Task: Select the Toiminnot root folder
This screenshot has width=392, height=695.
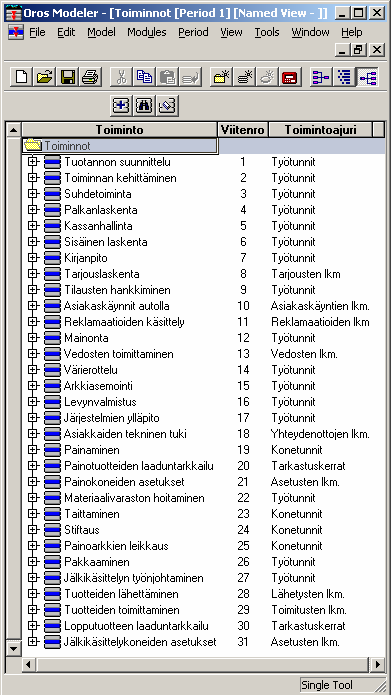Action: click(x=120, y=146)
